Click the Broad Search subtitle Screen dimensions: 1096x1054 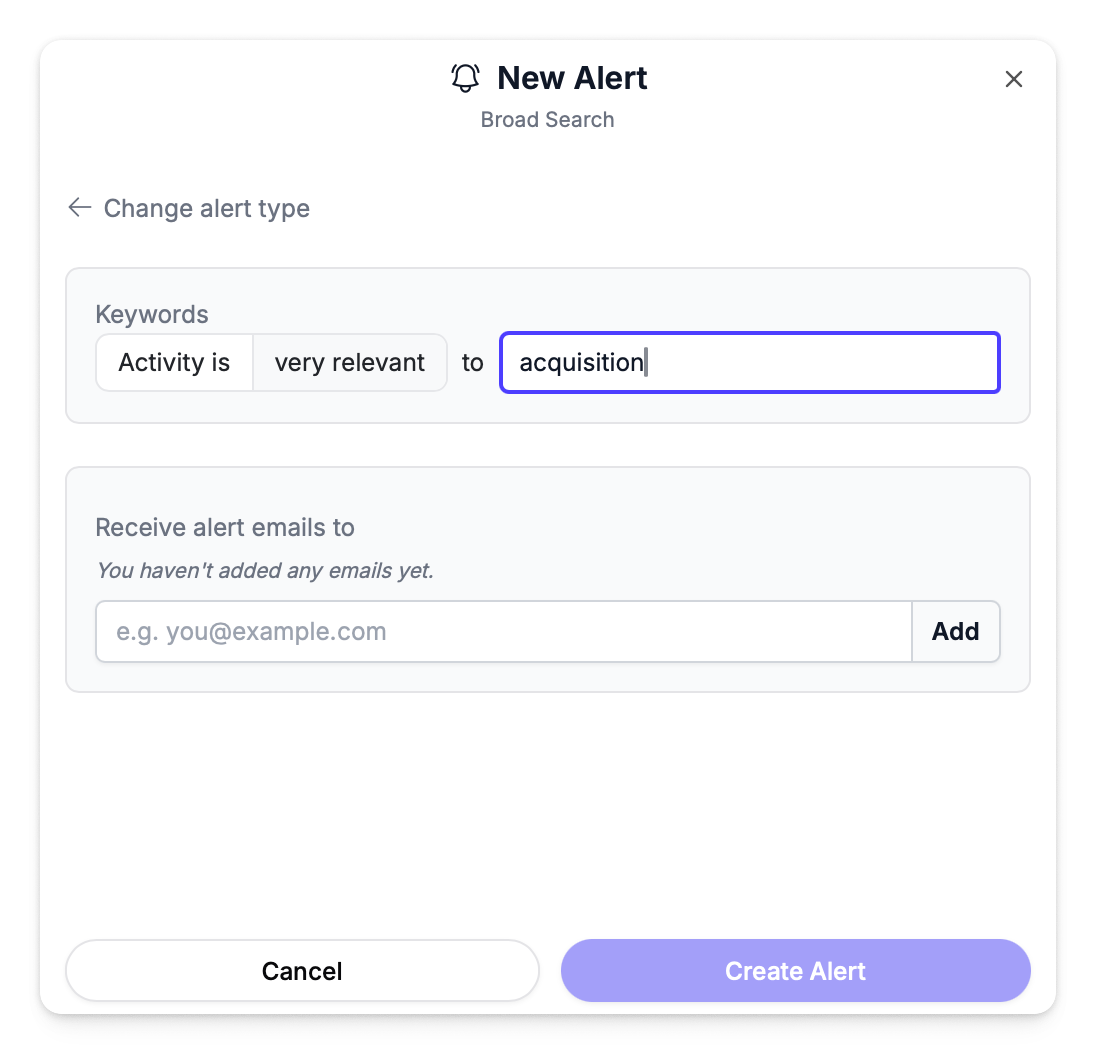[x=547, y=120]
